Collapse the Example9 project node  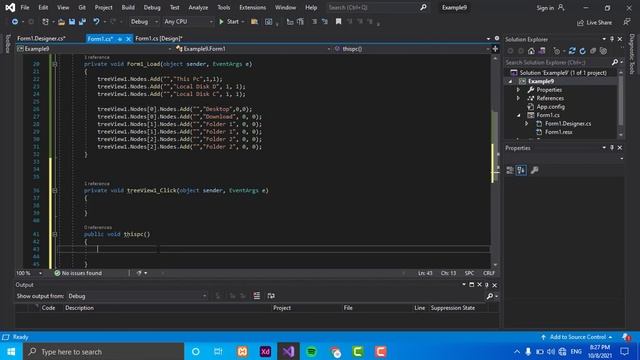pos(510,81)
